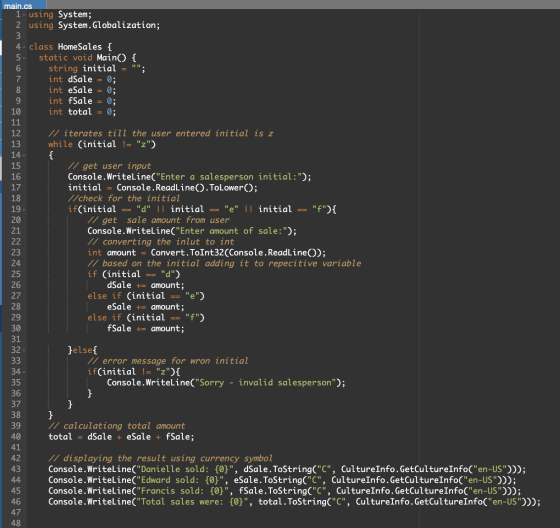The height and width of the screenshot is (528, 560).
Task: Collapse the fold marker at line 34
Action: click(x=24, y=372)
